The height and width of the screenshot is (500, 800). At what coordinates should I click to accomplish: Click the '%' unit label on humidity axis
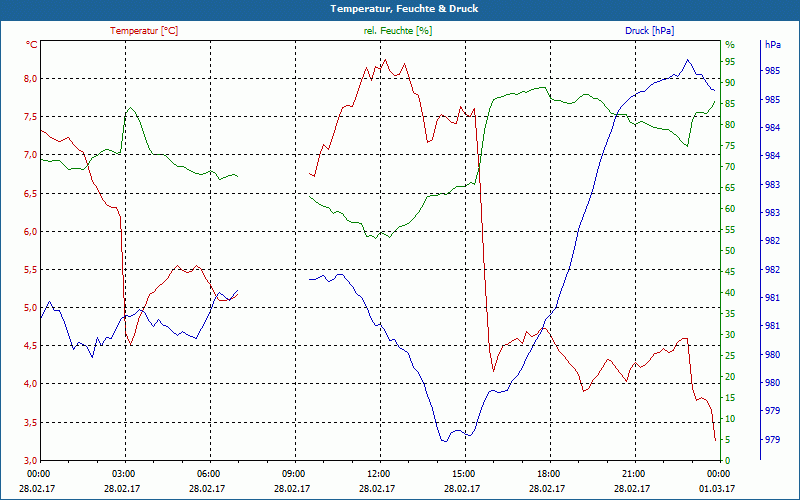[x=730, y=44]
